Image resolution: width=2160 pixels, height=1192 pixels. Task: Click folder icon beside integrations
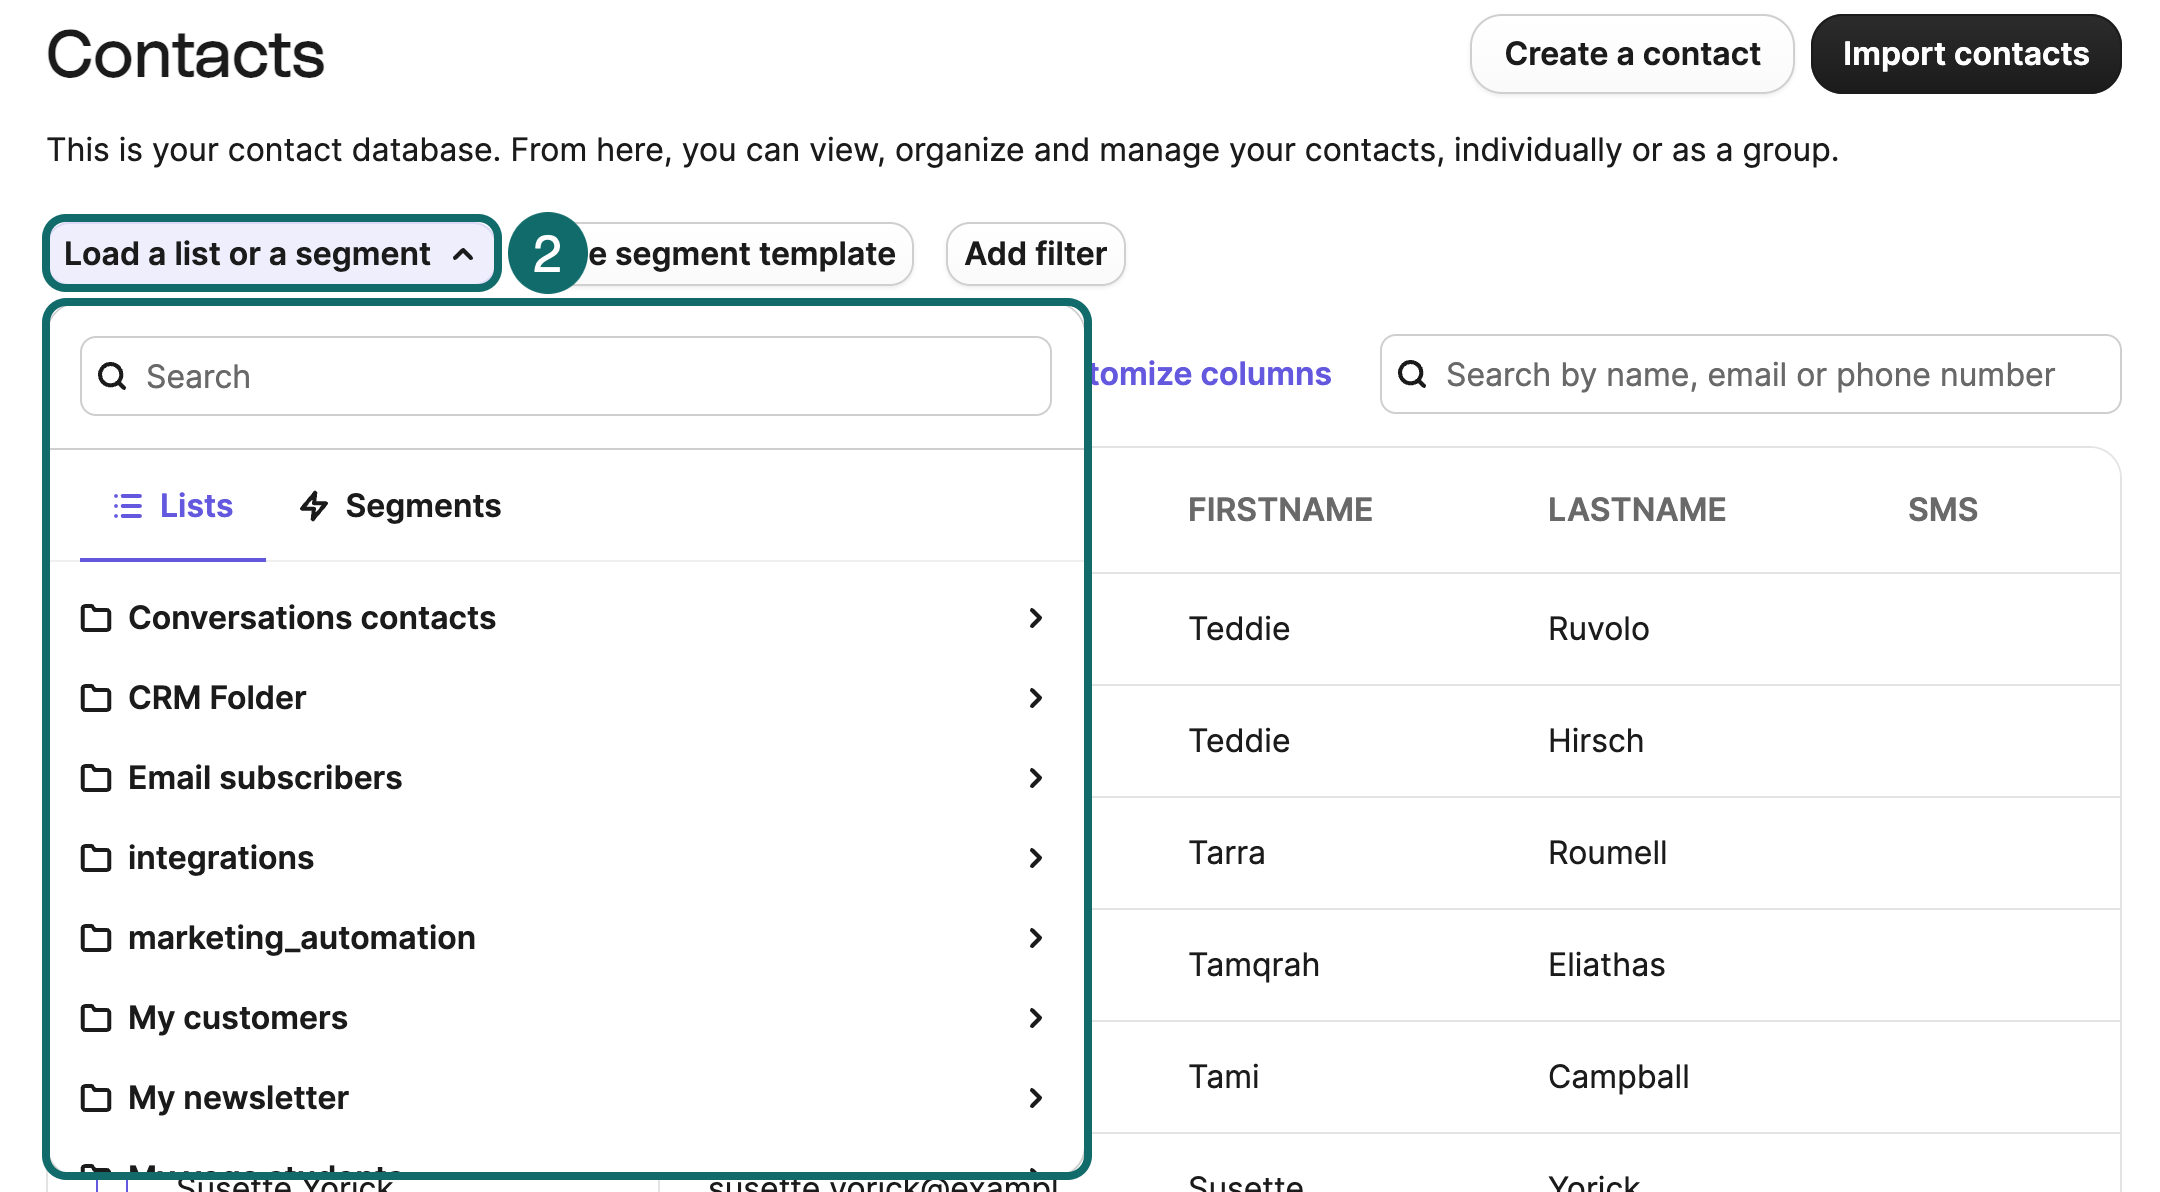coord(96,858)
